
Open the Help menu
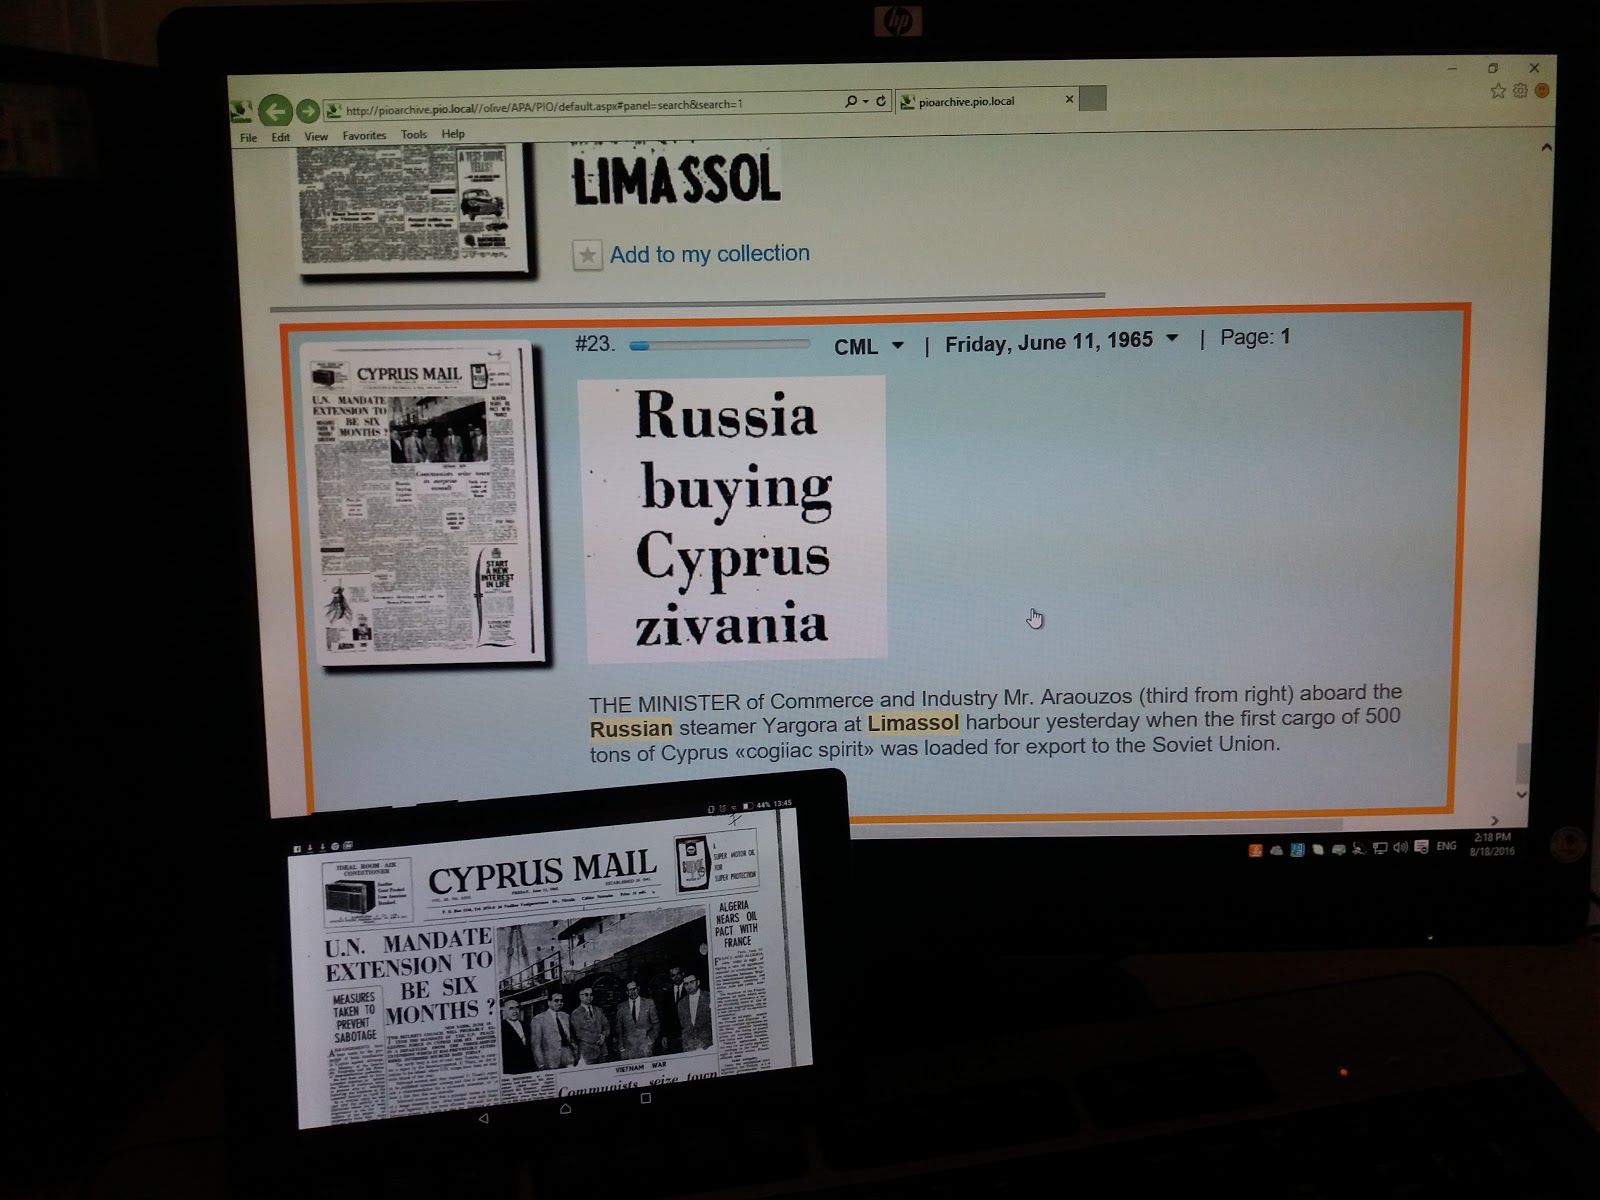click(453, 134)
